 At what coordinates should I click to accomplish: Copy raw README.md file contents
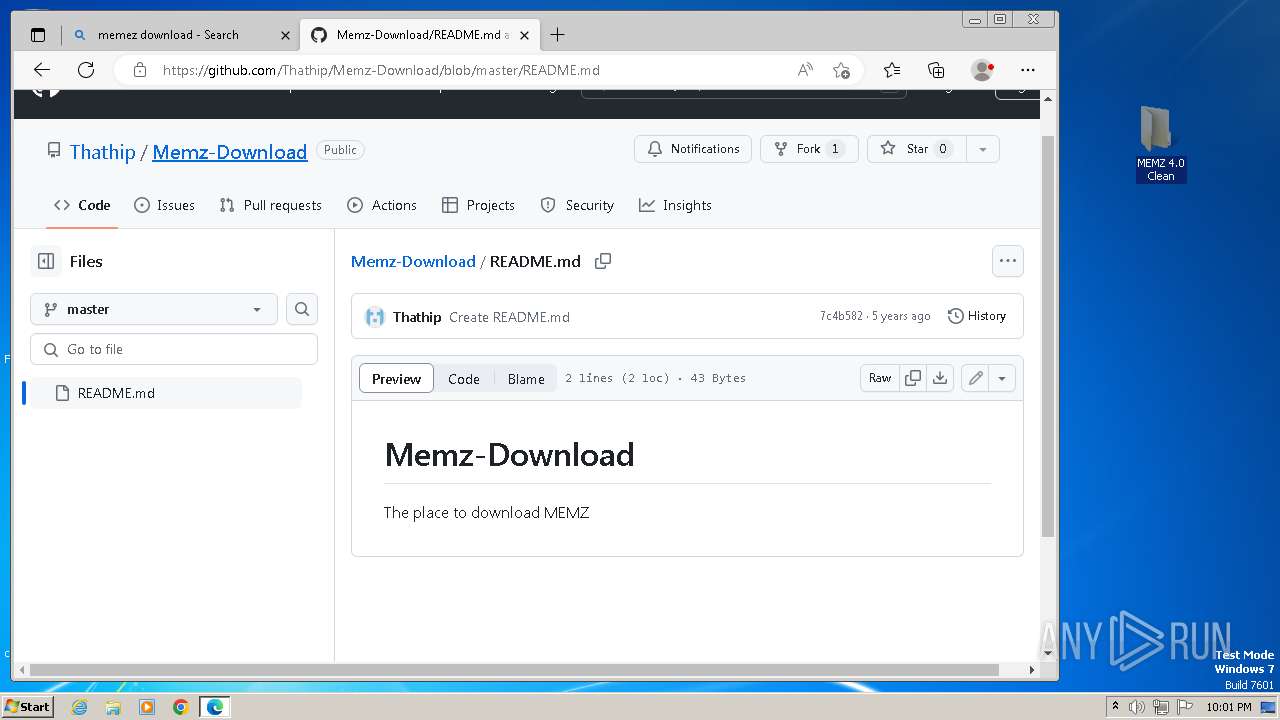click(x=912, y=378)
